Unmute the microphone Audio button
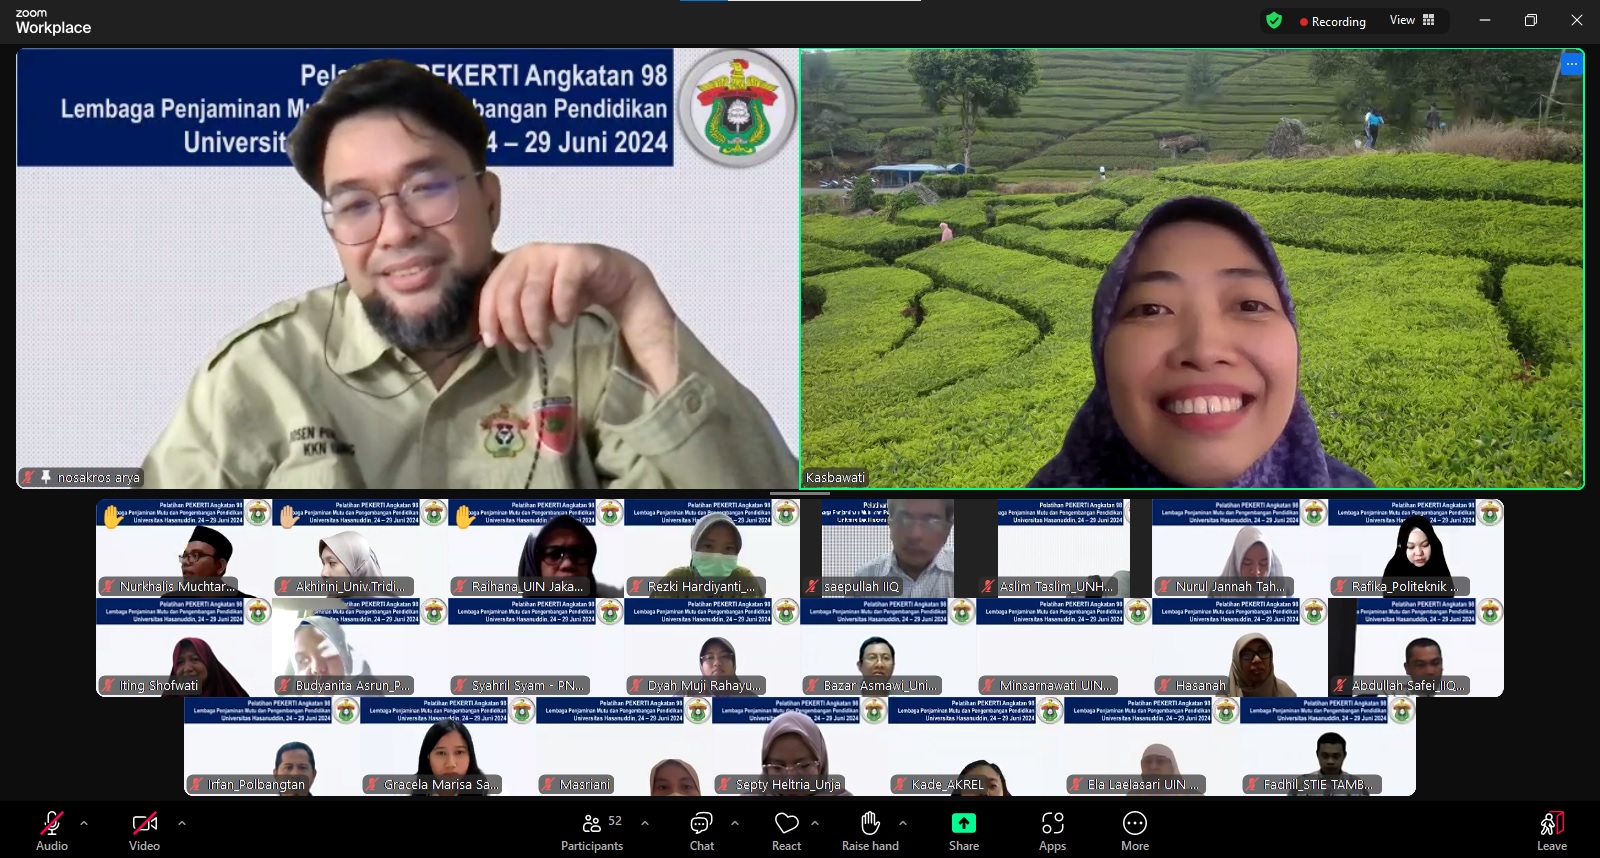 [52, 831]
